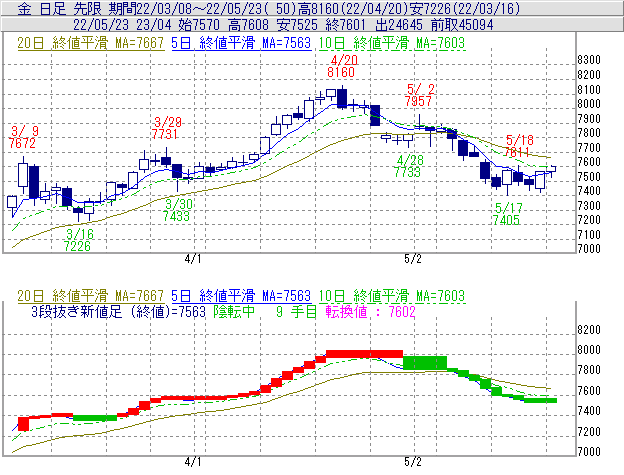
Task: Click the 9 手目 count text
Action: 296,311
